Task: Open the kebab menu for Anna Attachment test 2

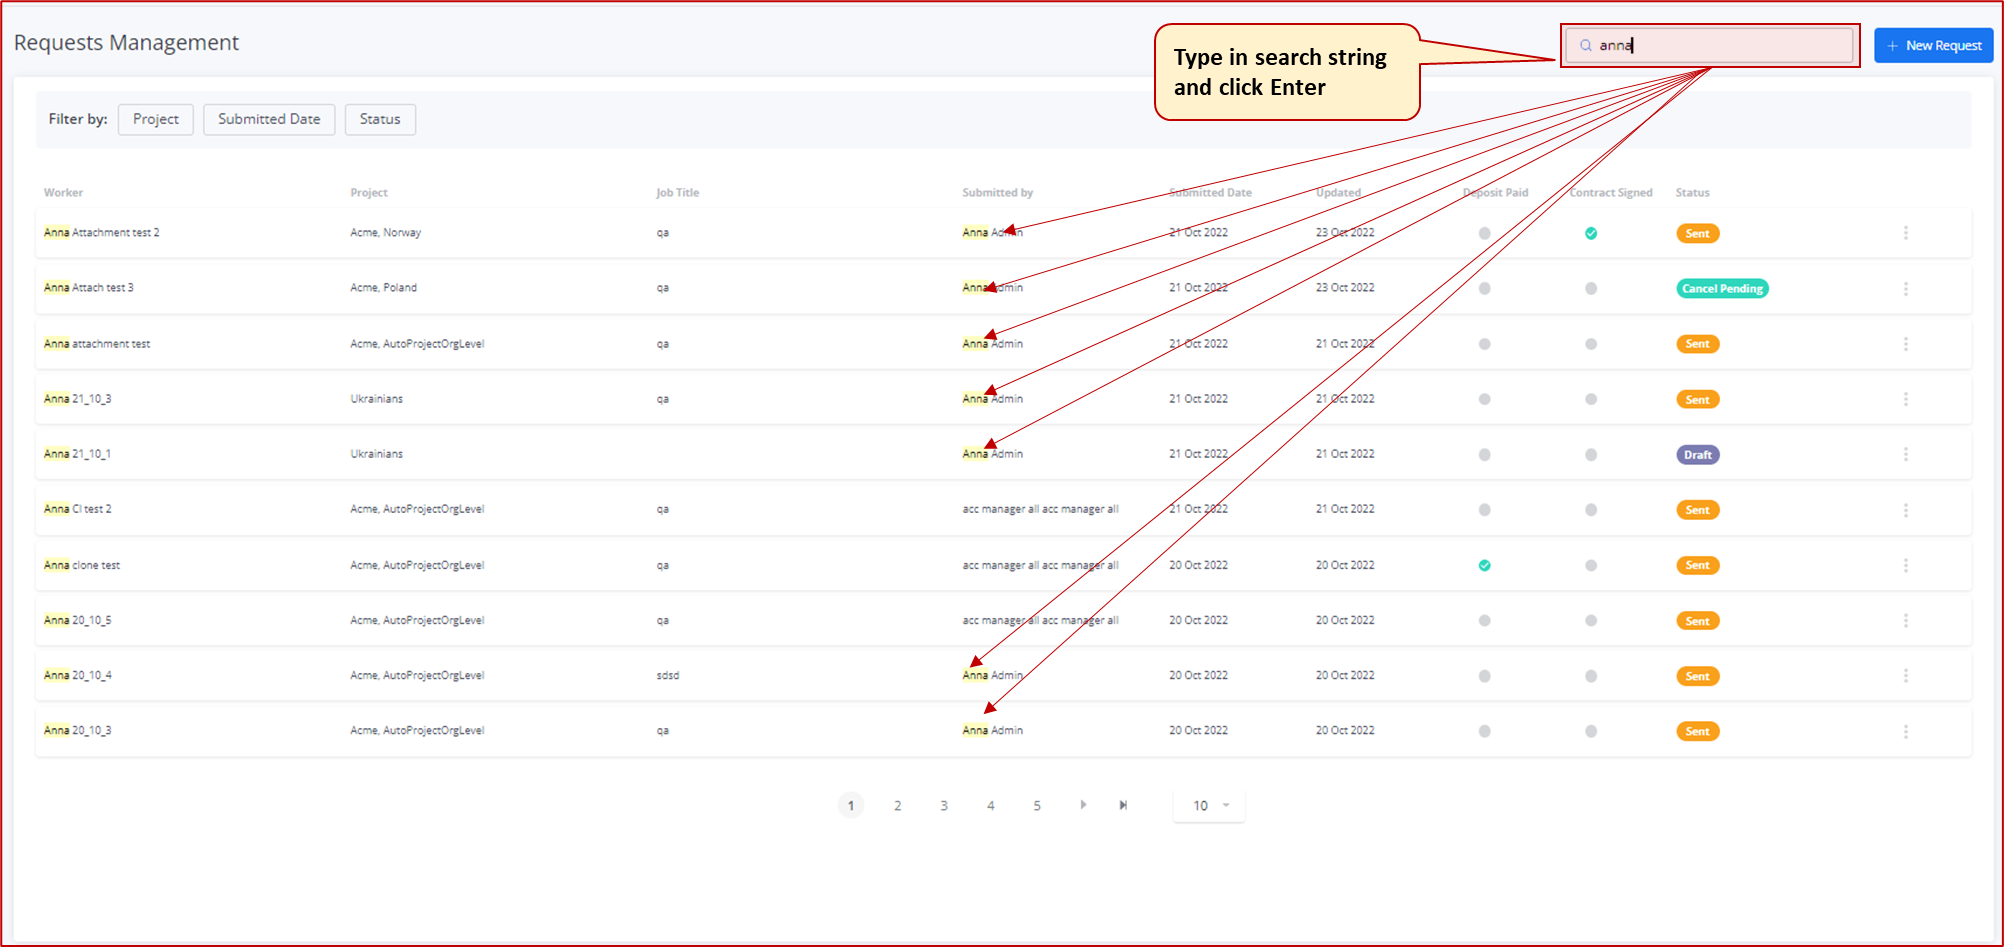Action: point(1906,232)
